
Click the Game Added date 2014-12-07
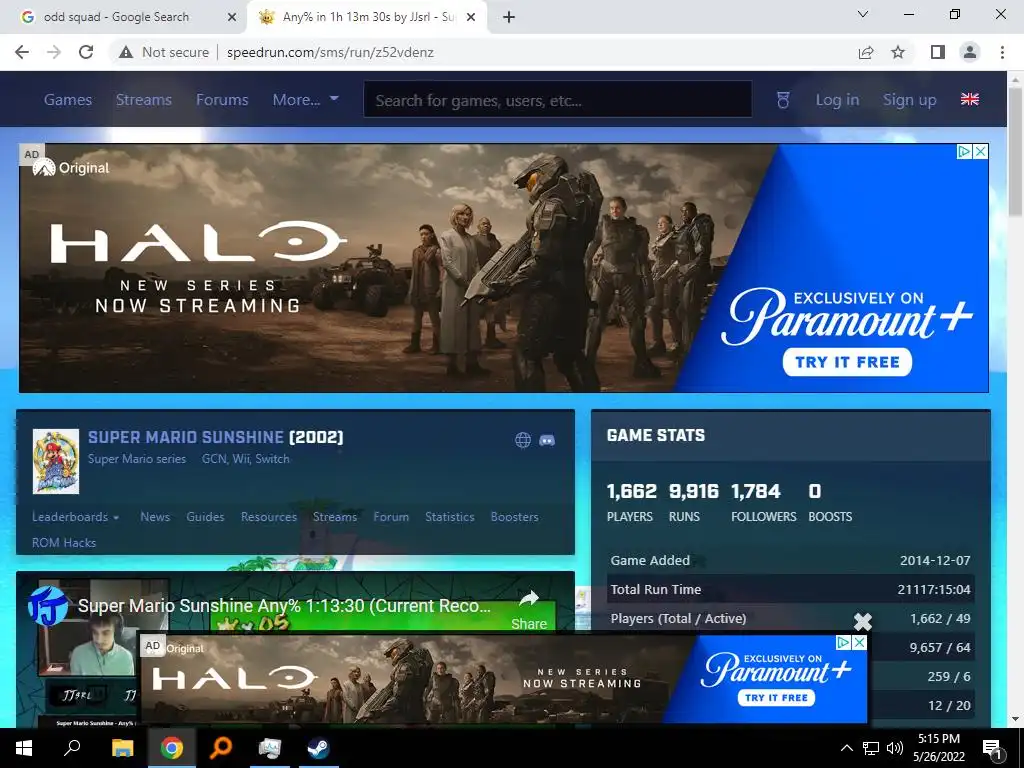pyautogui.click(x=935, y=560)
